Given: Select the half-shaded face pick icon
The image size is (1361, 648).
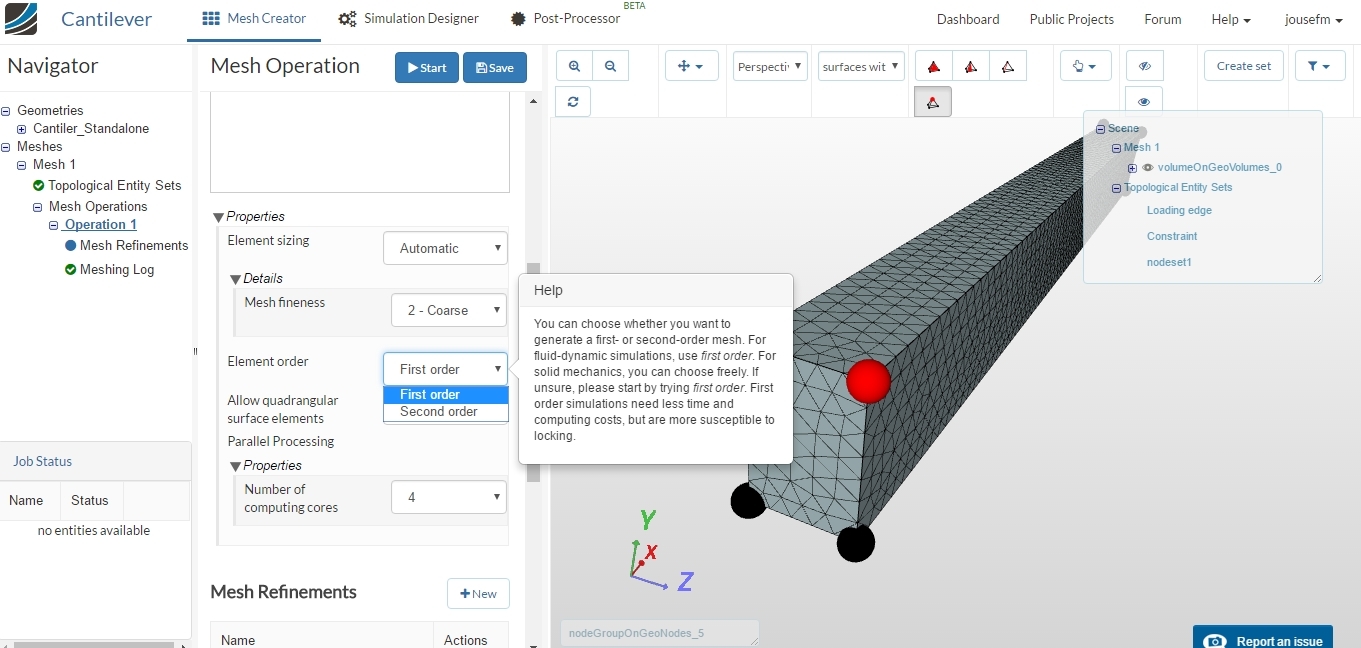Looking at the screenshot, I should point(971,67).
